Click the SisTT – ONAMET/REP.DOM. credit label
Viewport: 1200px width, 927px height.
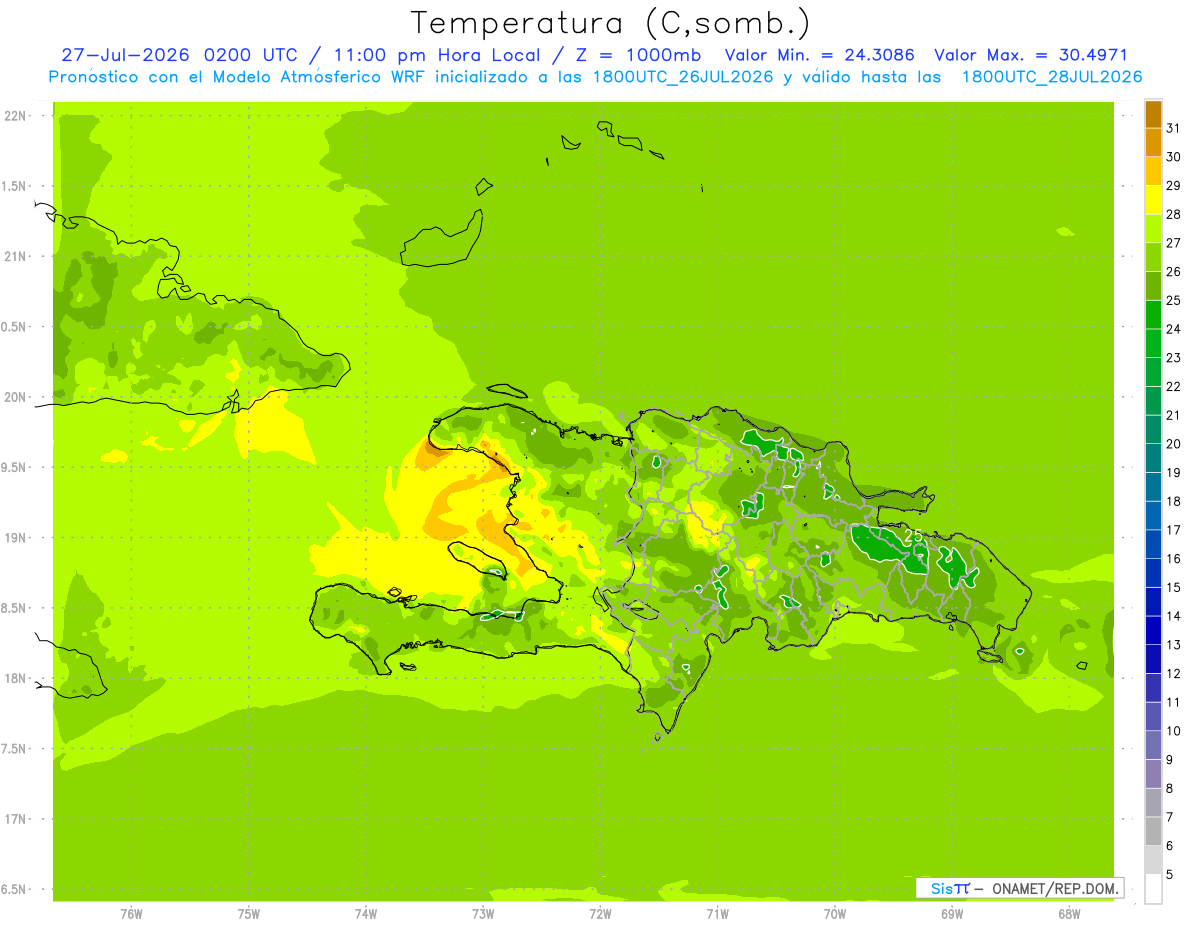click(x=1020, y=888)
